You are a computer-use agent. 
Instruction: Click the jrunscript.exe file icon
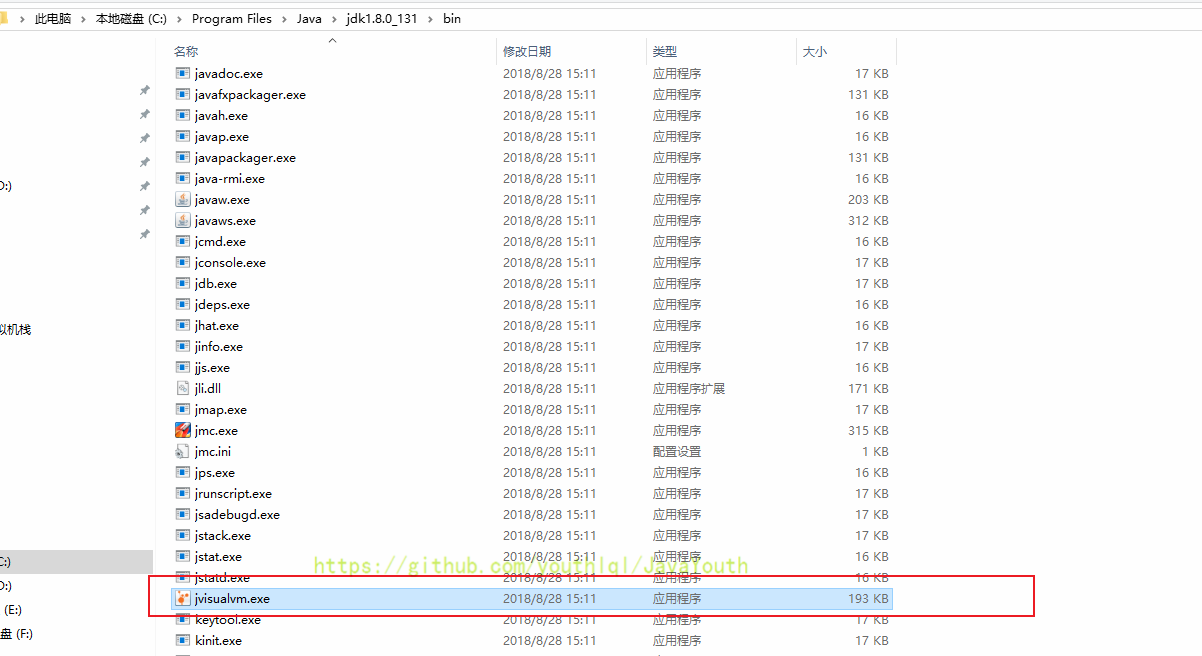tap(182, 493)
